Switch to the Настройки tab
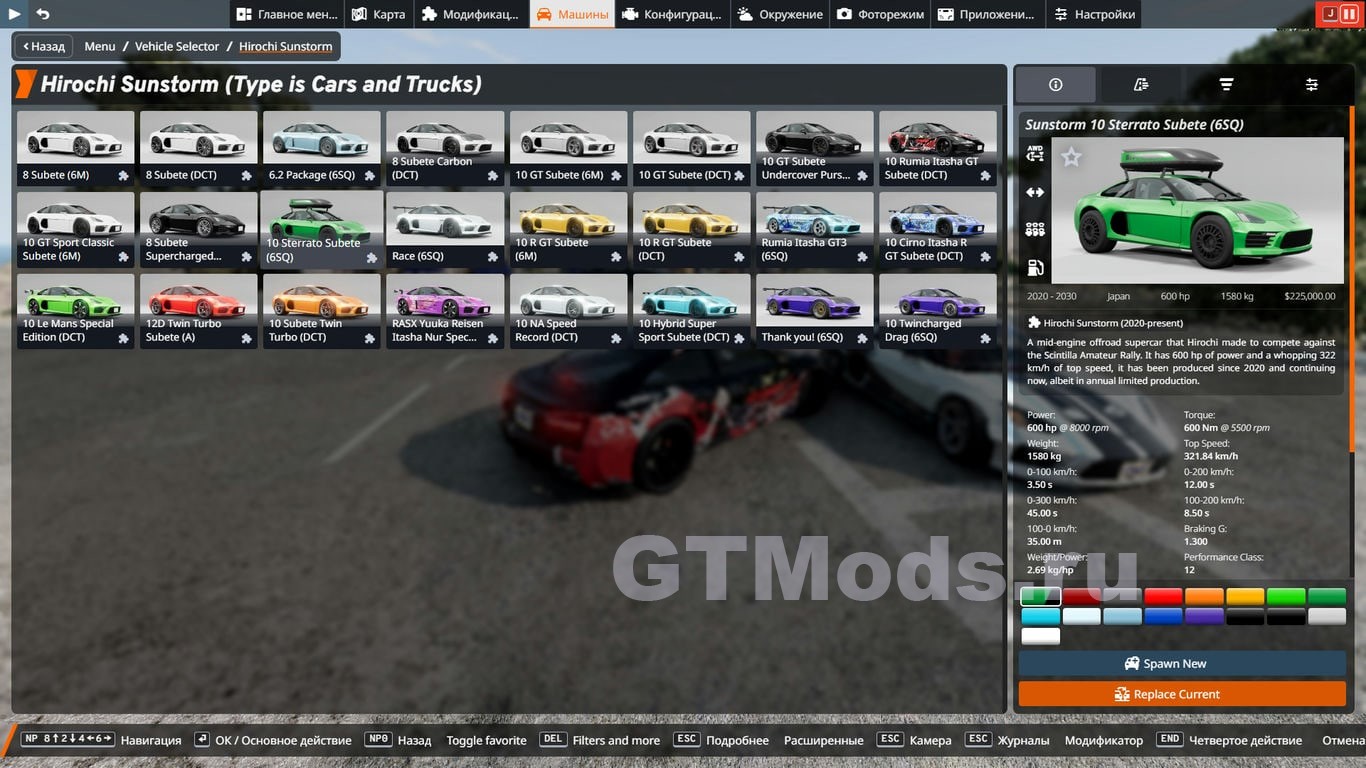This screenshot has height=768, width=1366. (1093, 14)
